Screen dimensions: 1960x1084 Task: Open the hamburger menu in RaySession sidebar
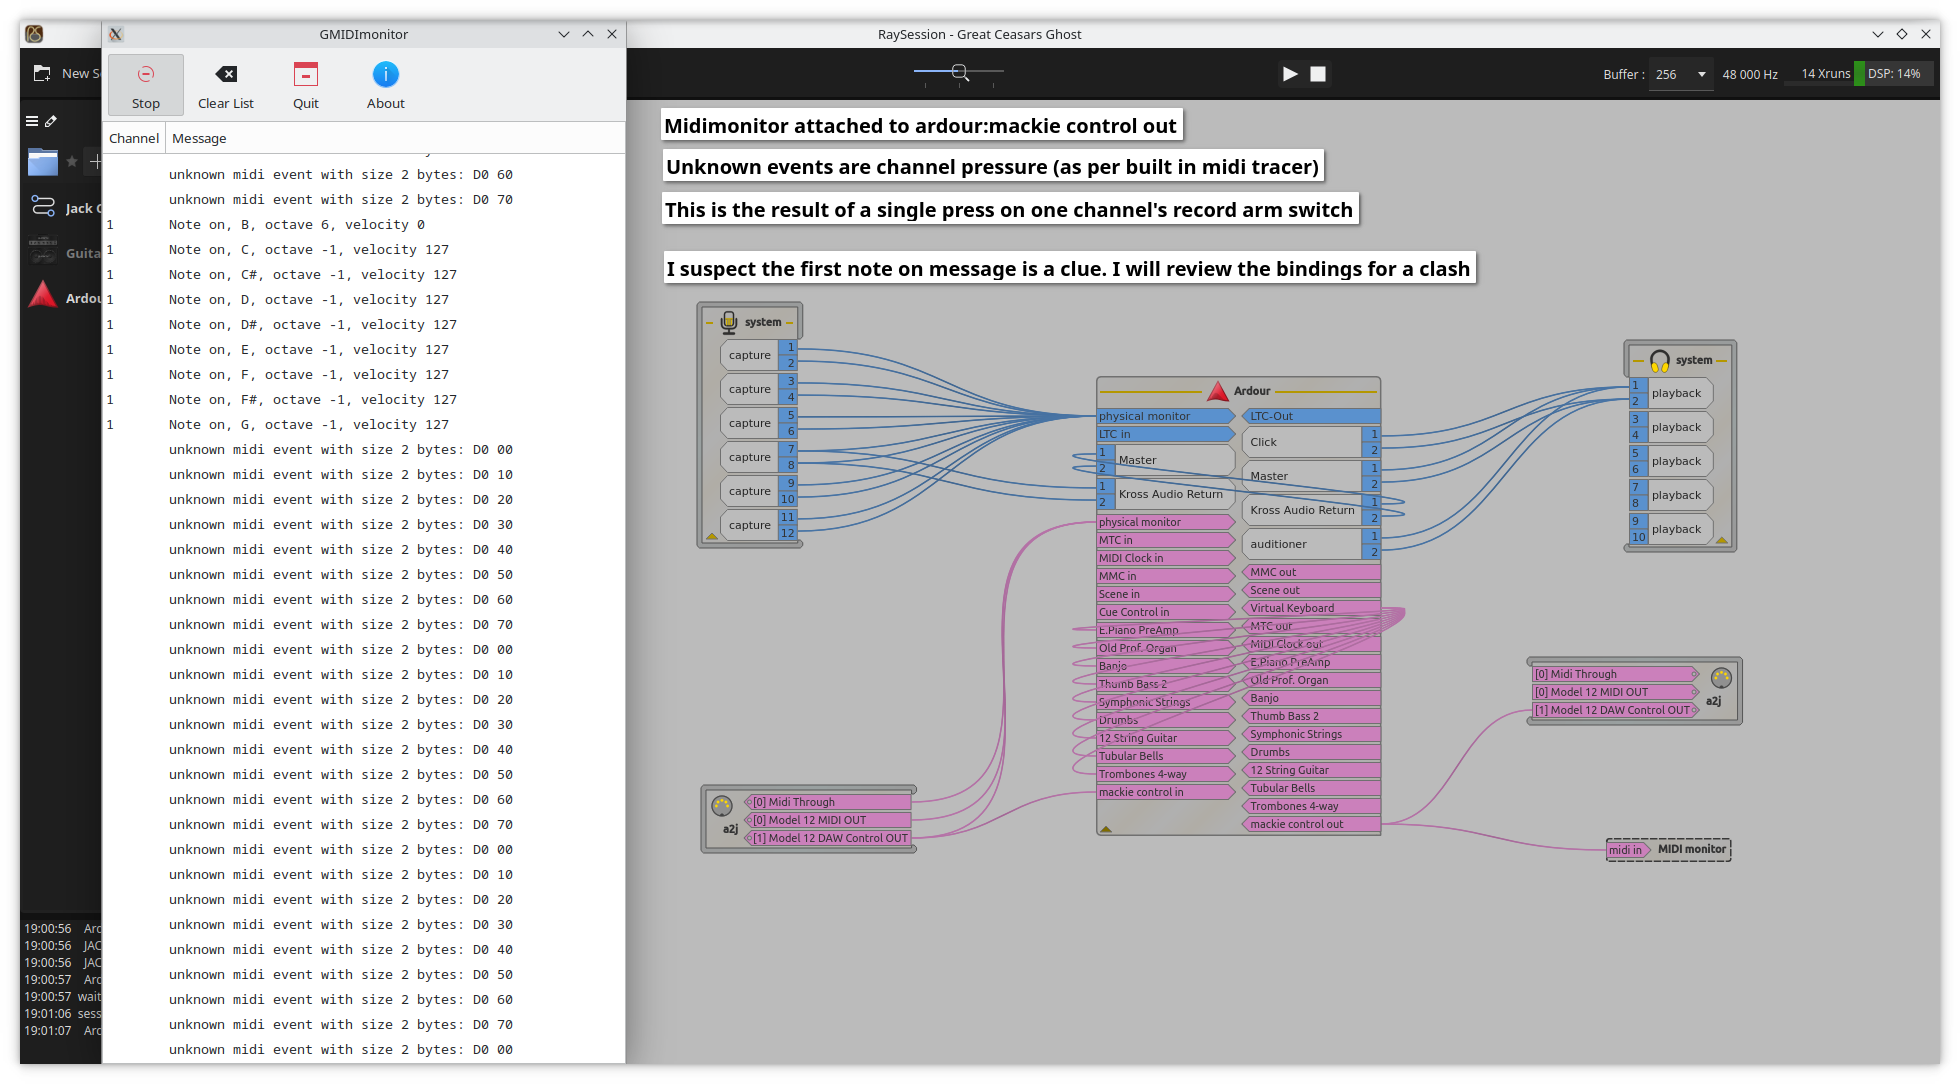[32, 121]
